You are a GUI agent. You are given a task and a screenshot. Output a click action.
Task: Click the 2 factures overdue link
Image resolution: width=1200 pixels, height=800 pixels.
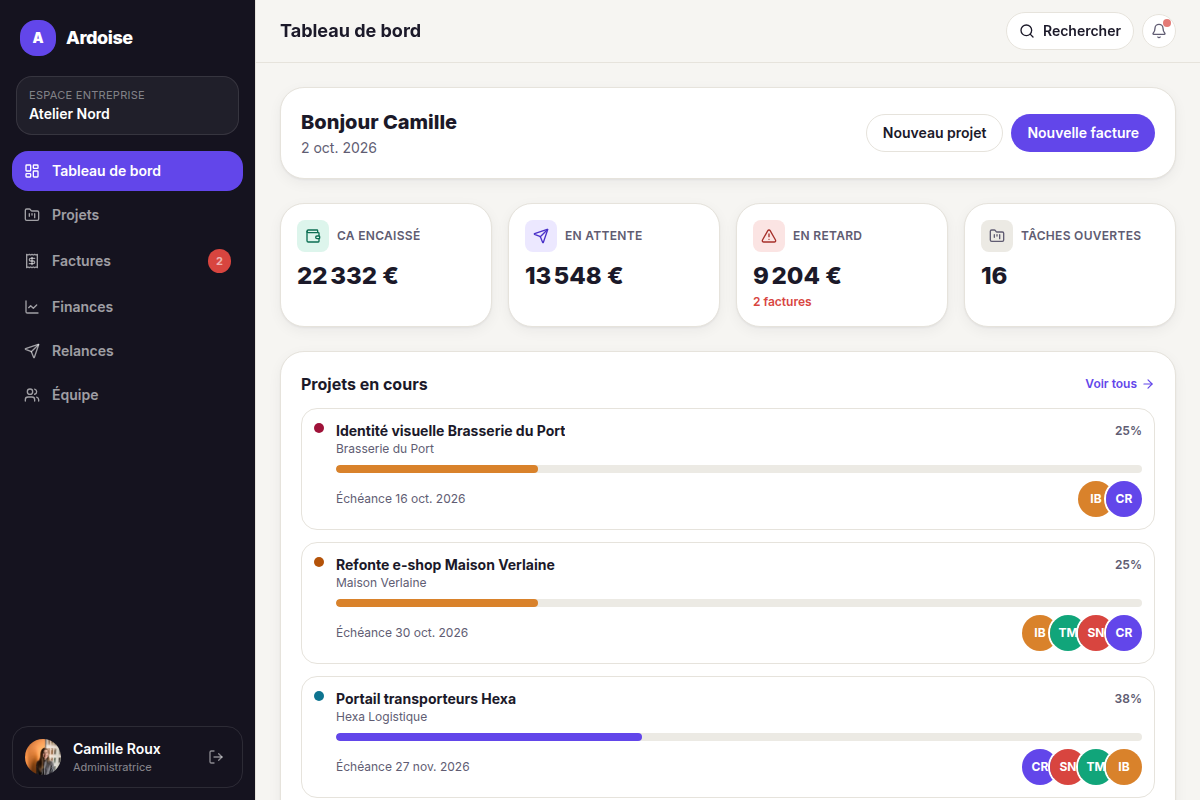tap(782, 302)
